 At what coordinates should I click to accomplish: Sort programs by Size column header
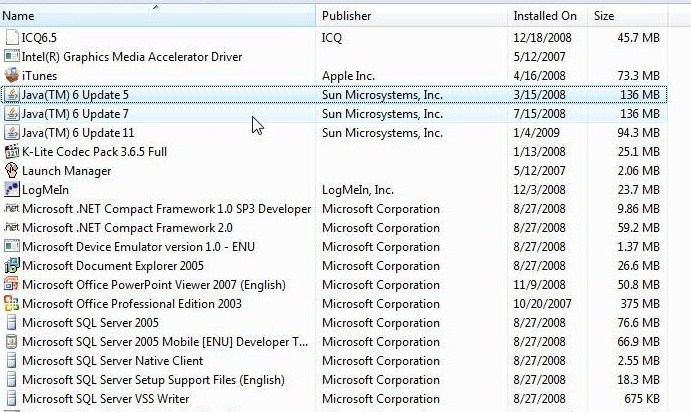pyautogui.click(x=604, y=16)
